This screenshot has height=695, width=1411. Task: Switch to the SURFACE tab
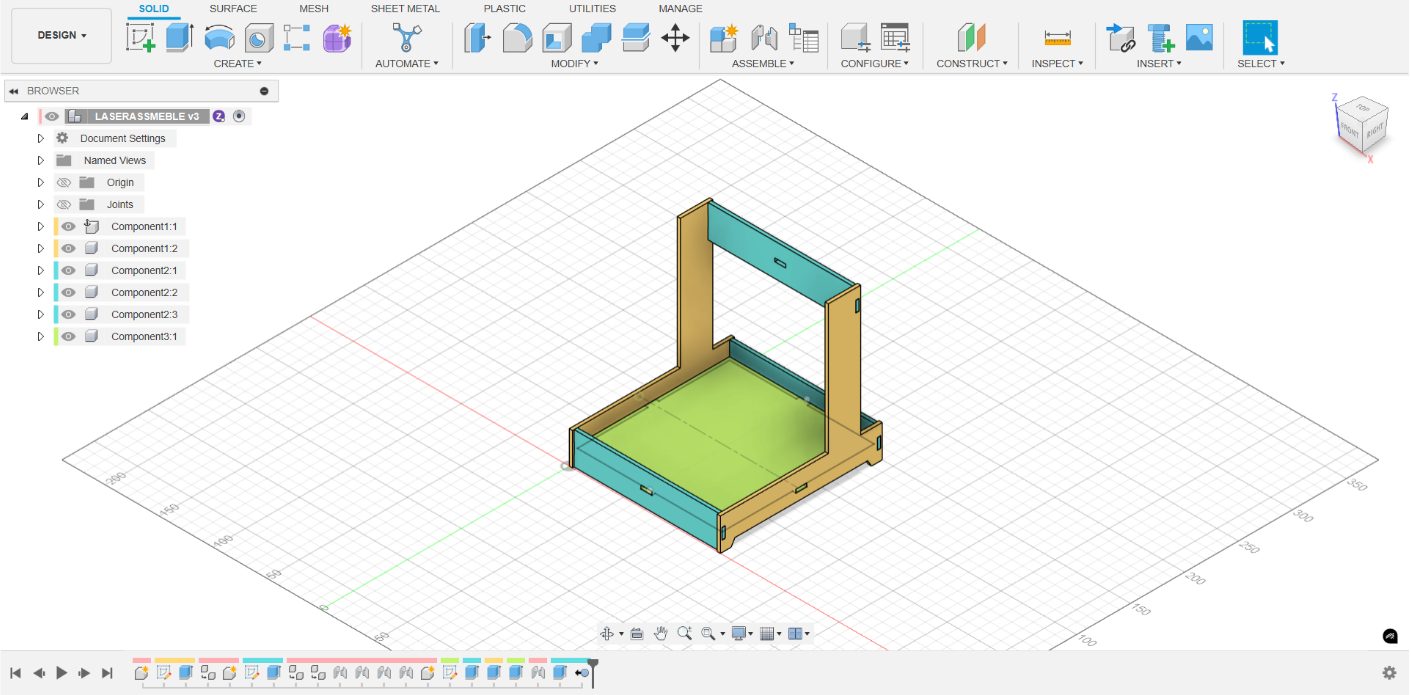click(233, 9)
